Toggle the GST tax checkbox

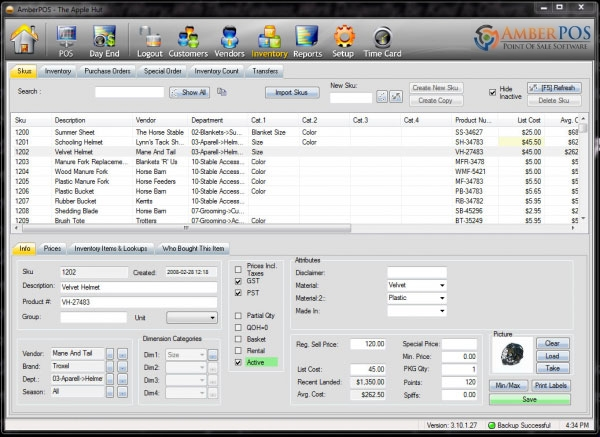[237, 282]
